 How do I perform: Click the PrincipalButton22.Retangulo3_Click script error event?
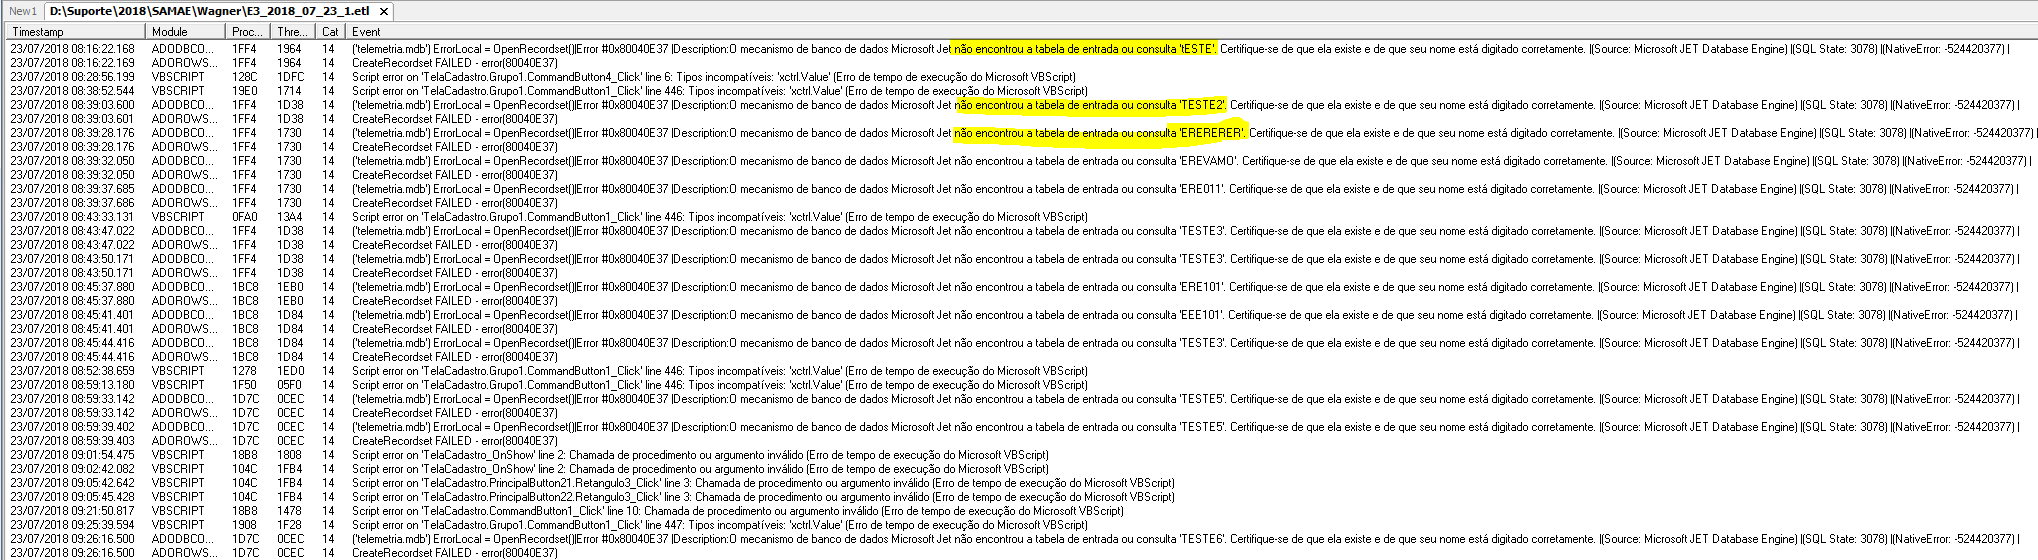[763, 497]
